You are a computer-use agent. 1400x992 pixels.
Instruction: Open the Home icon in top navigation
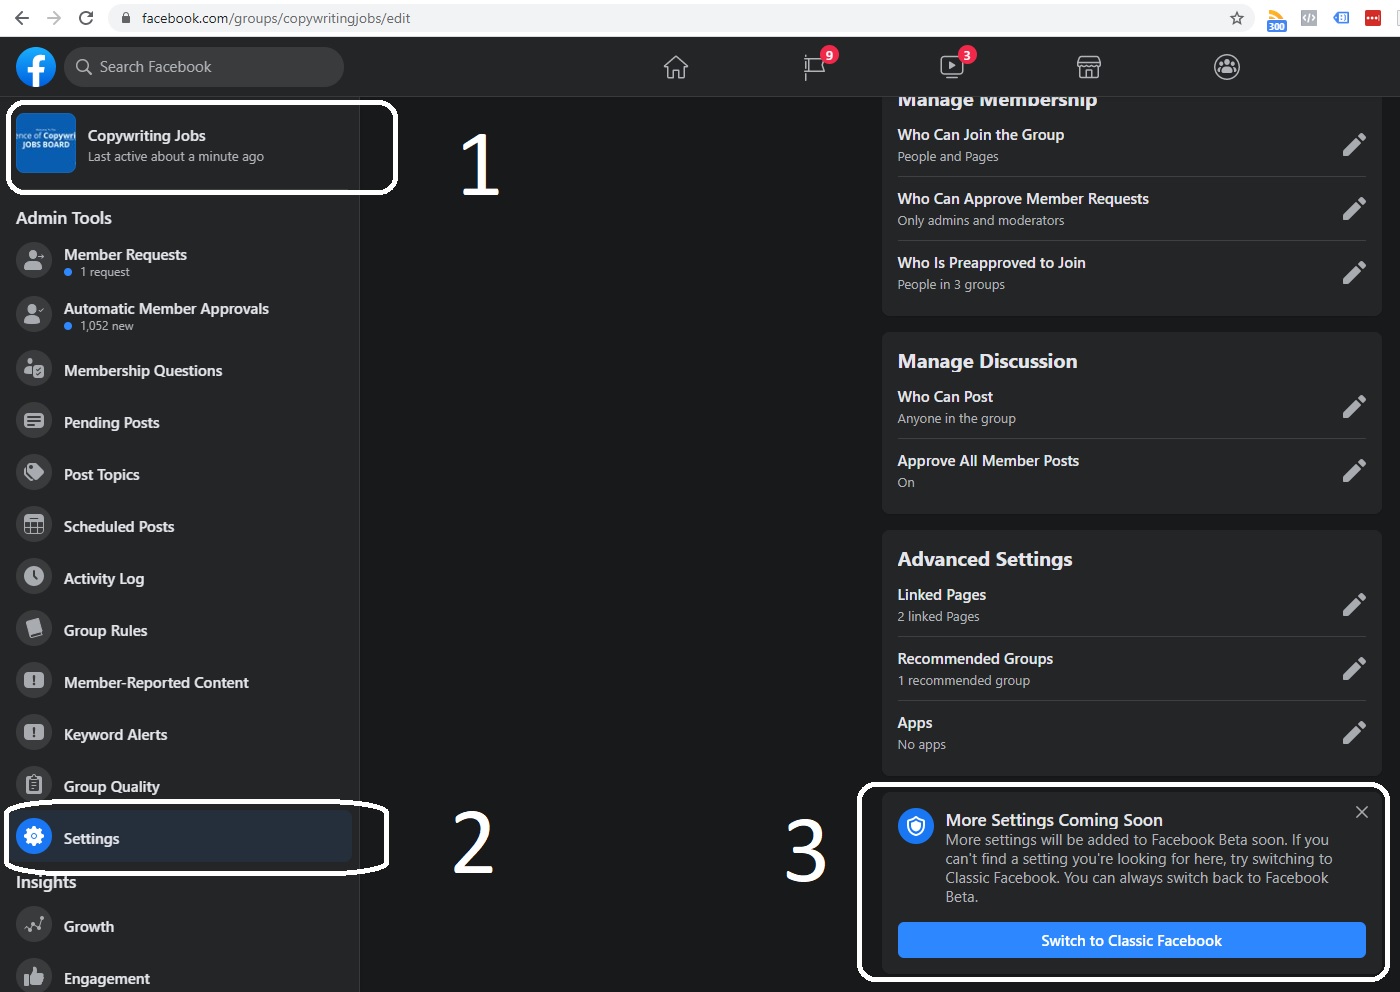676,67
